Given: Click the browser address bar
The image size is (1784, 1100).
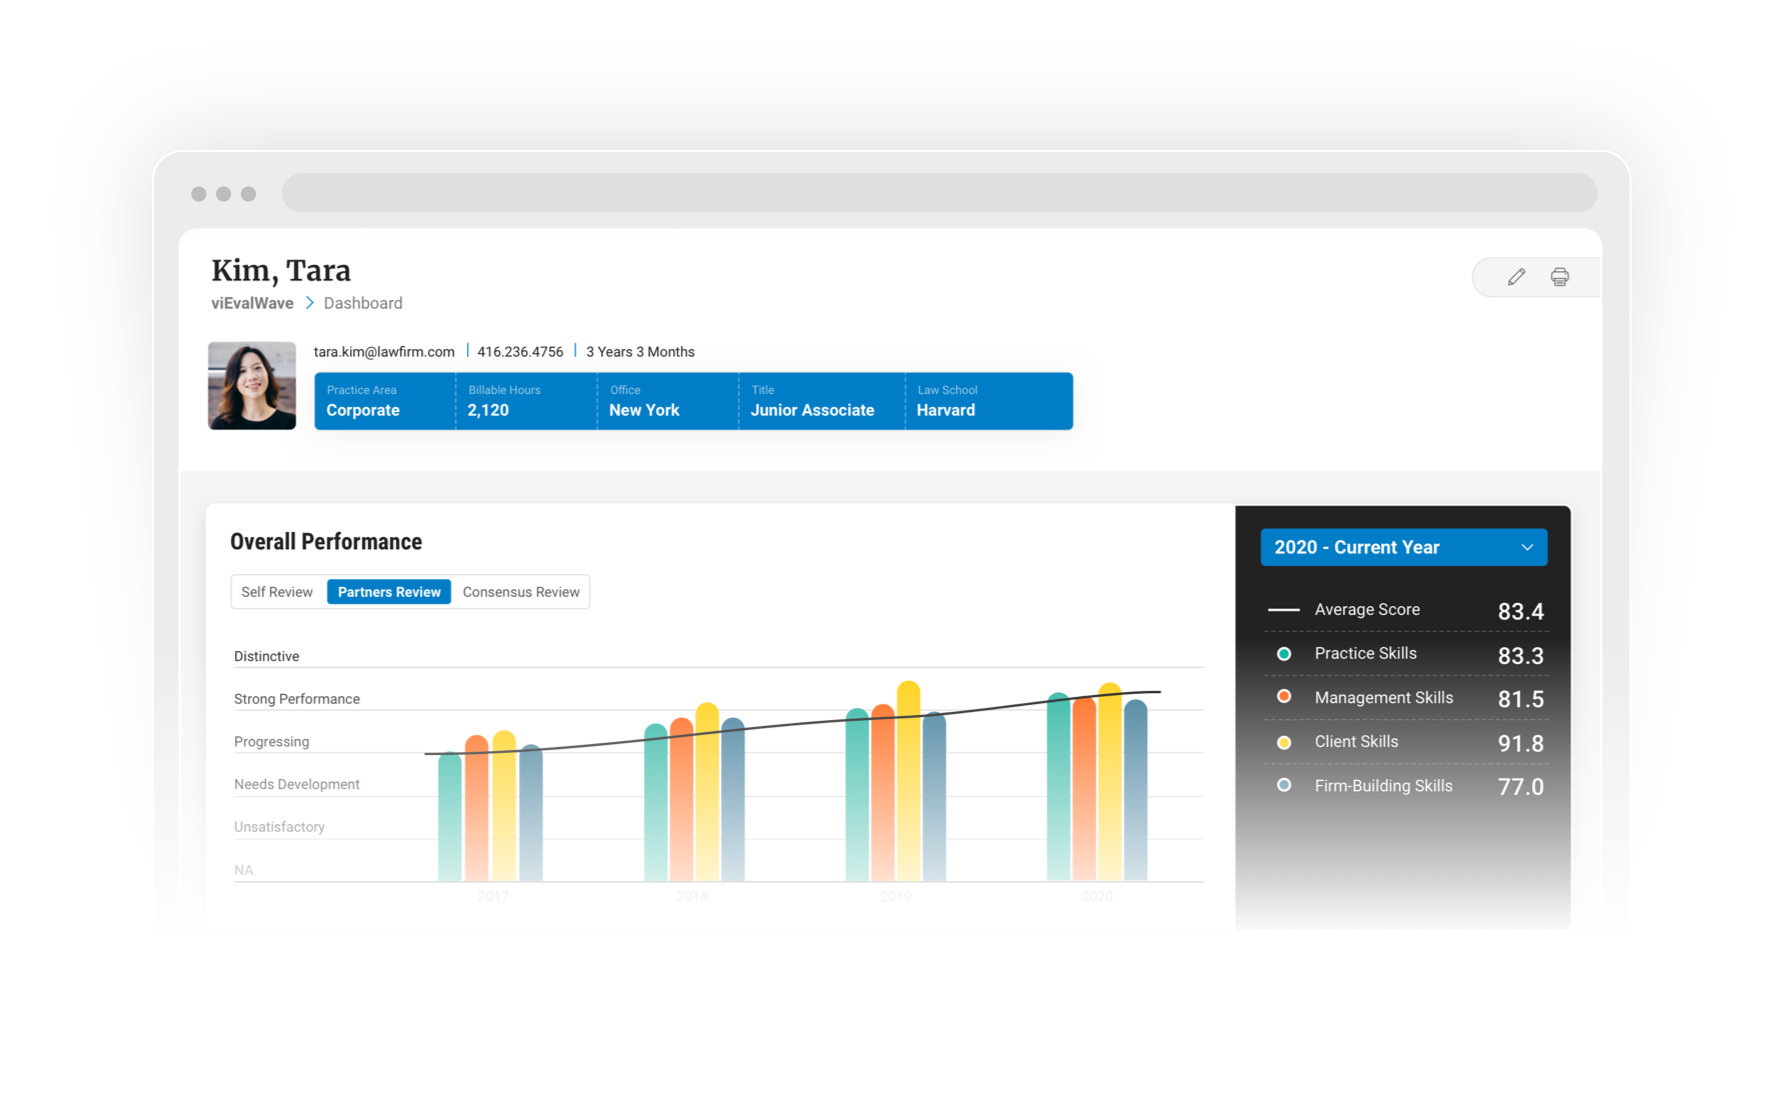Looking at the screenshot, I should (940, 192).
